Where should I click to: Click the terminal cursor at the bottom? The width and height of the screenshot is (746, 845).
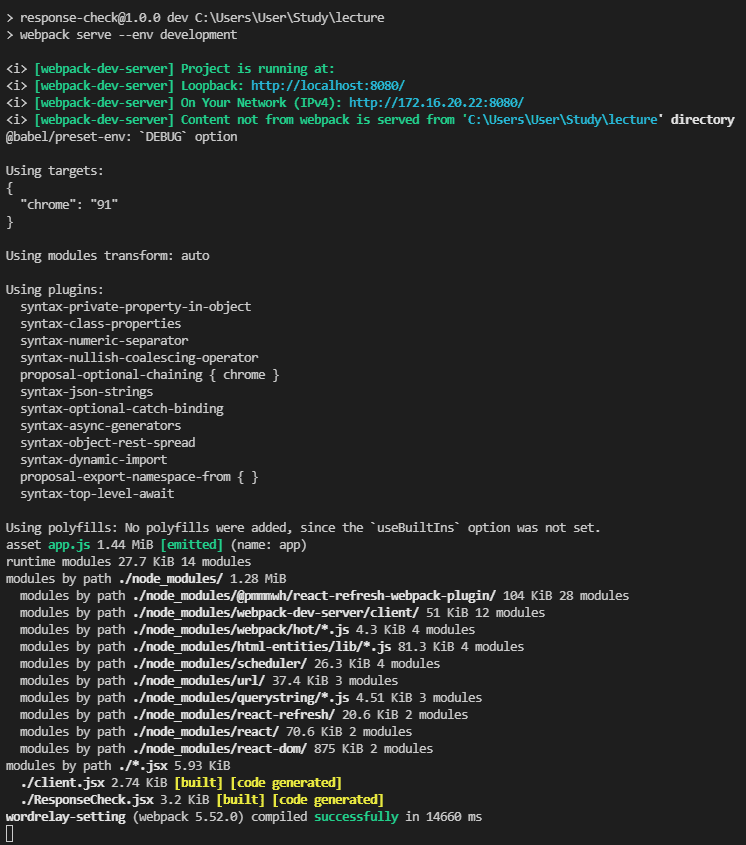[x=10, y=834]
